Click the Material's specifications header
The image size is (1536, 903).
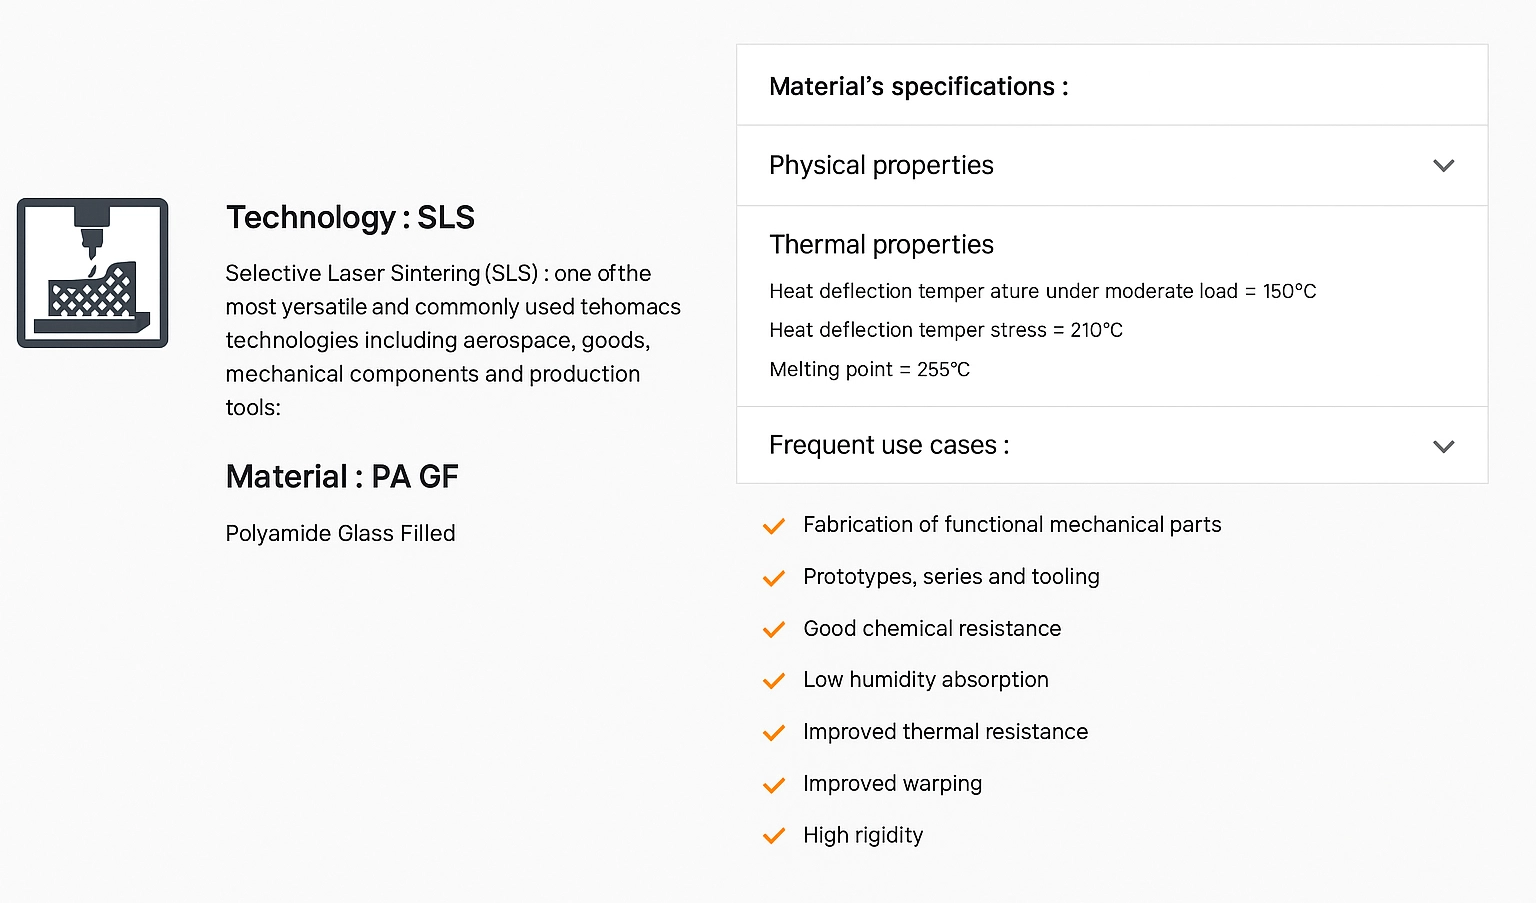[918, 87]
